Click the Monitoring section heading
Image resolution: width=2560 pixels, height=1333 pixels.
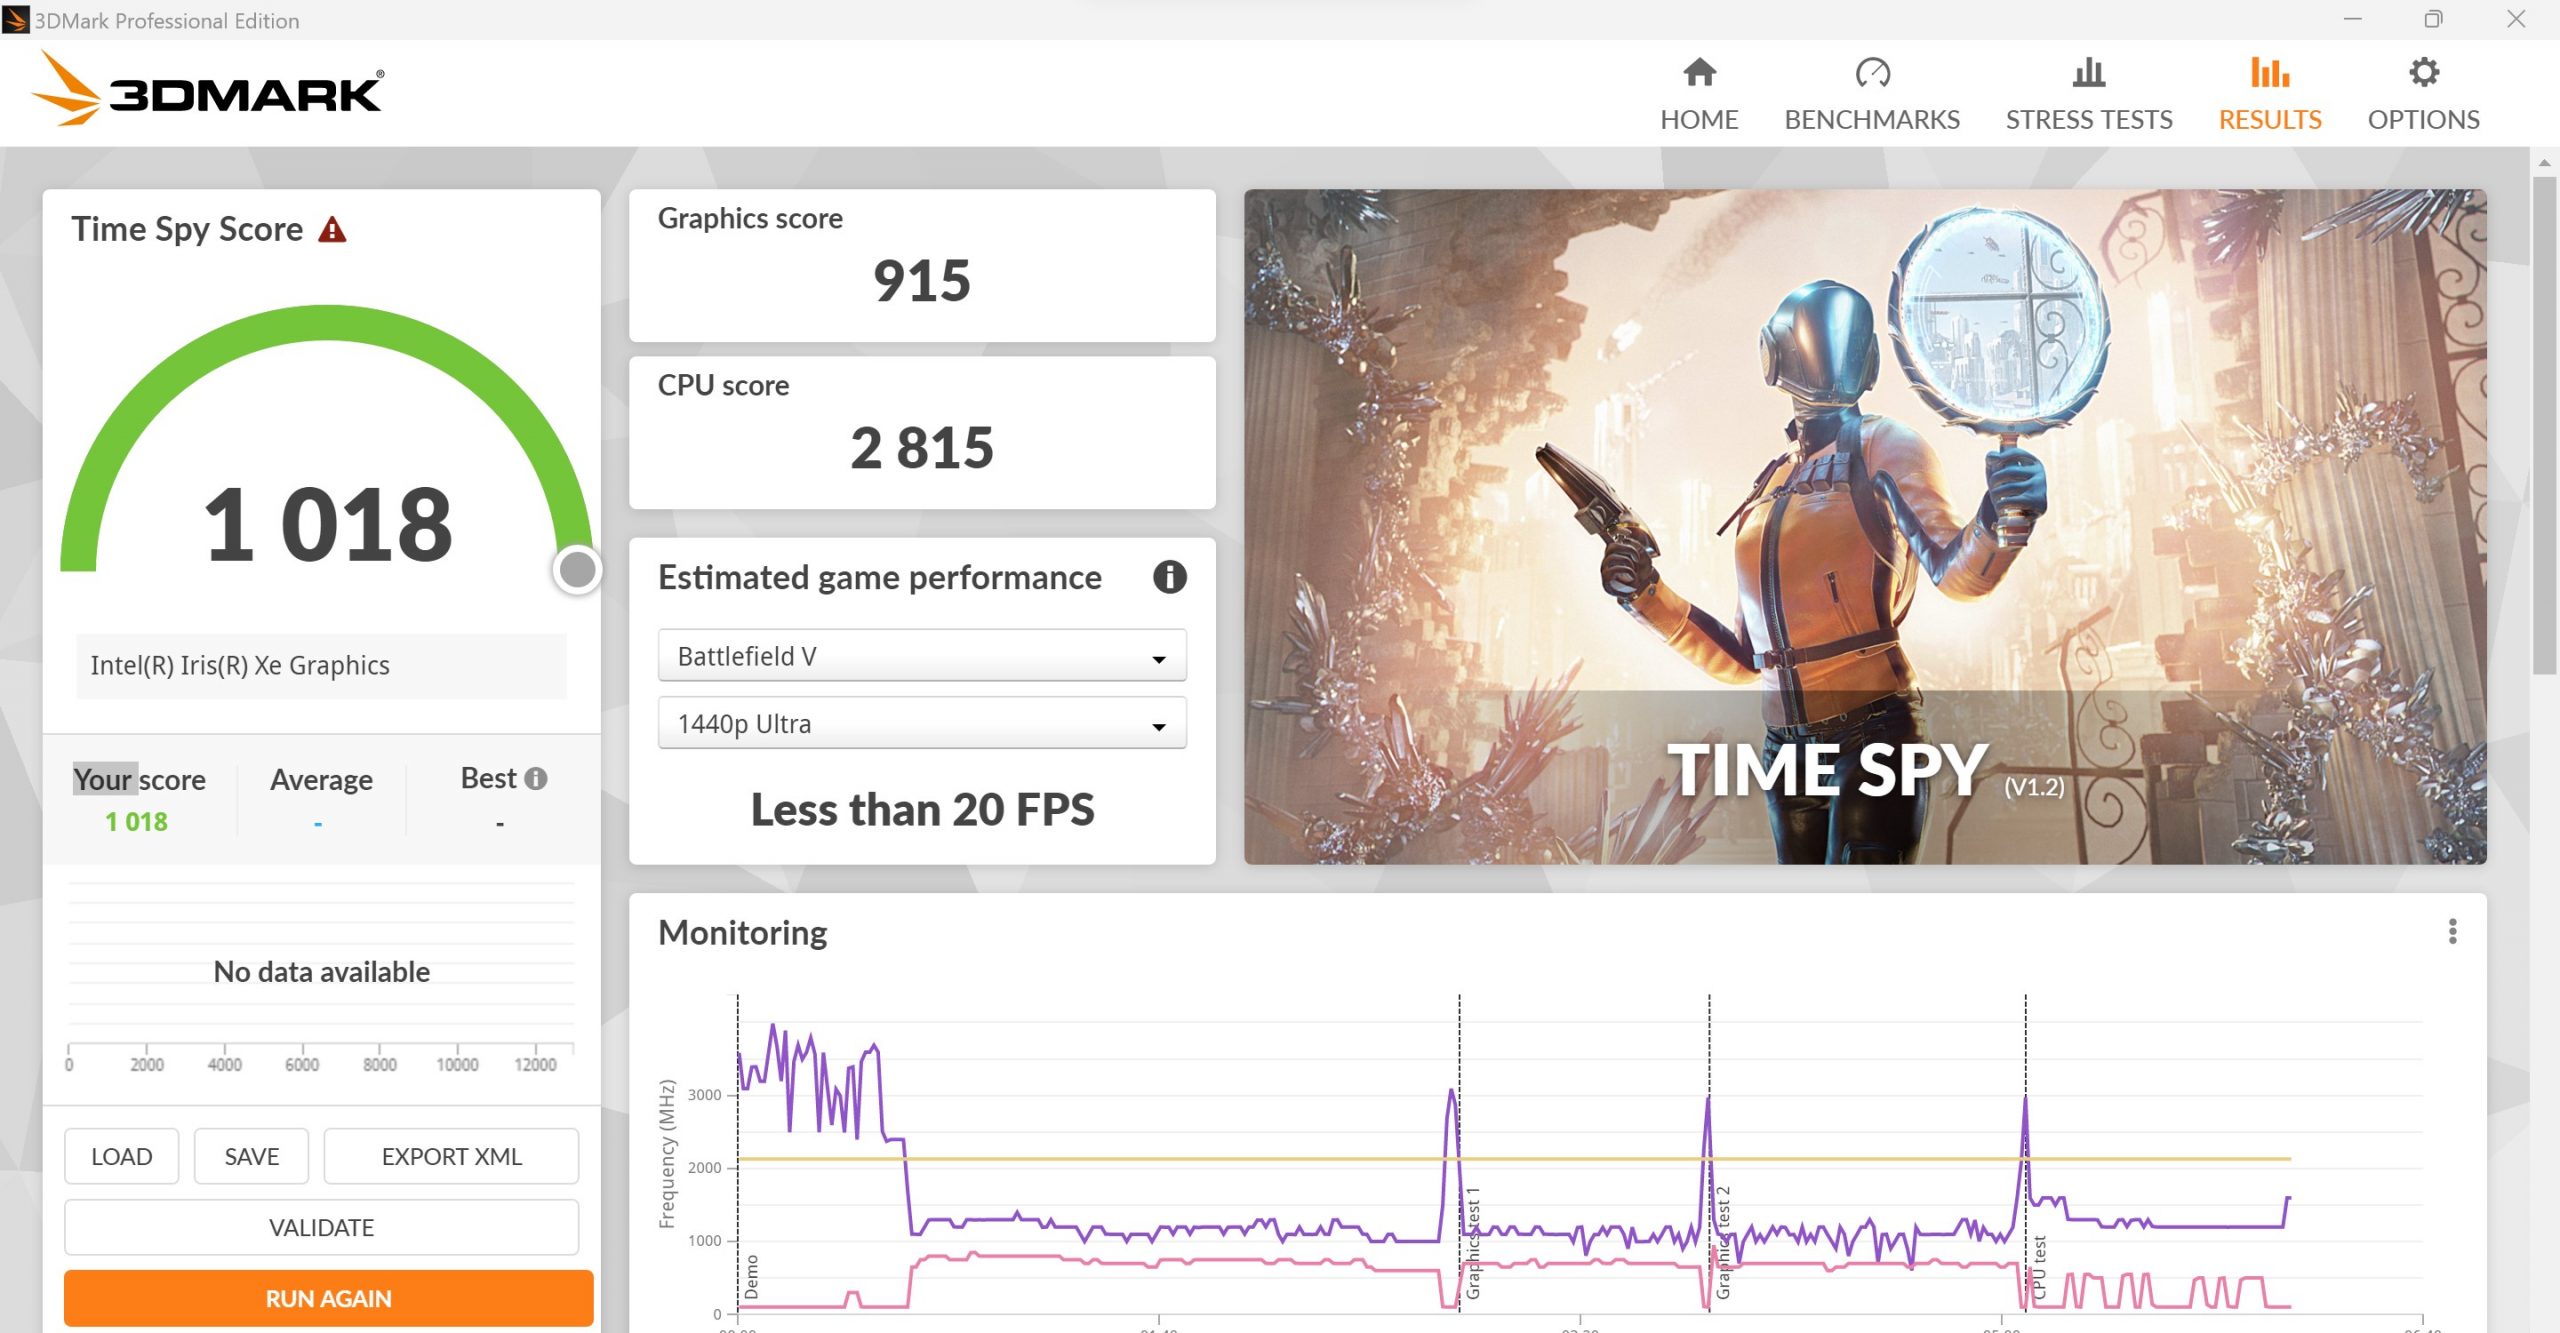(742, 932)
